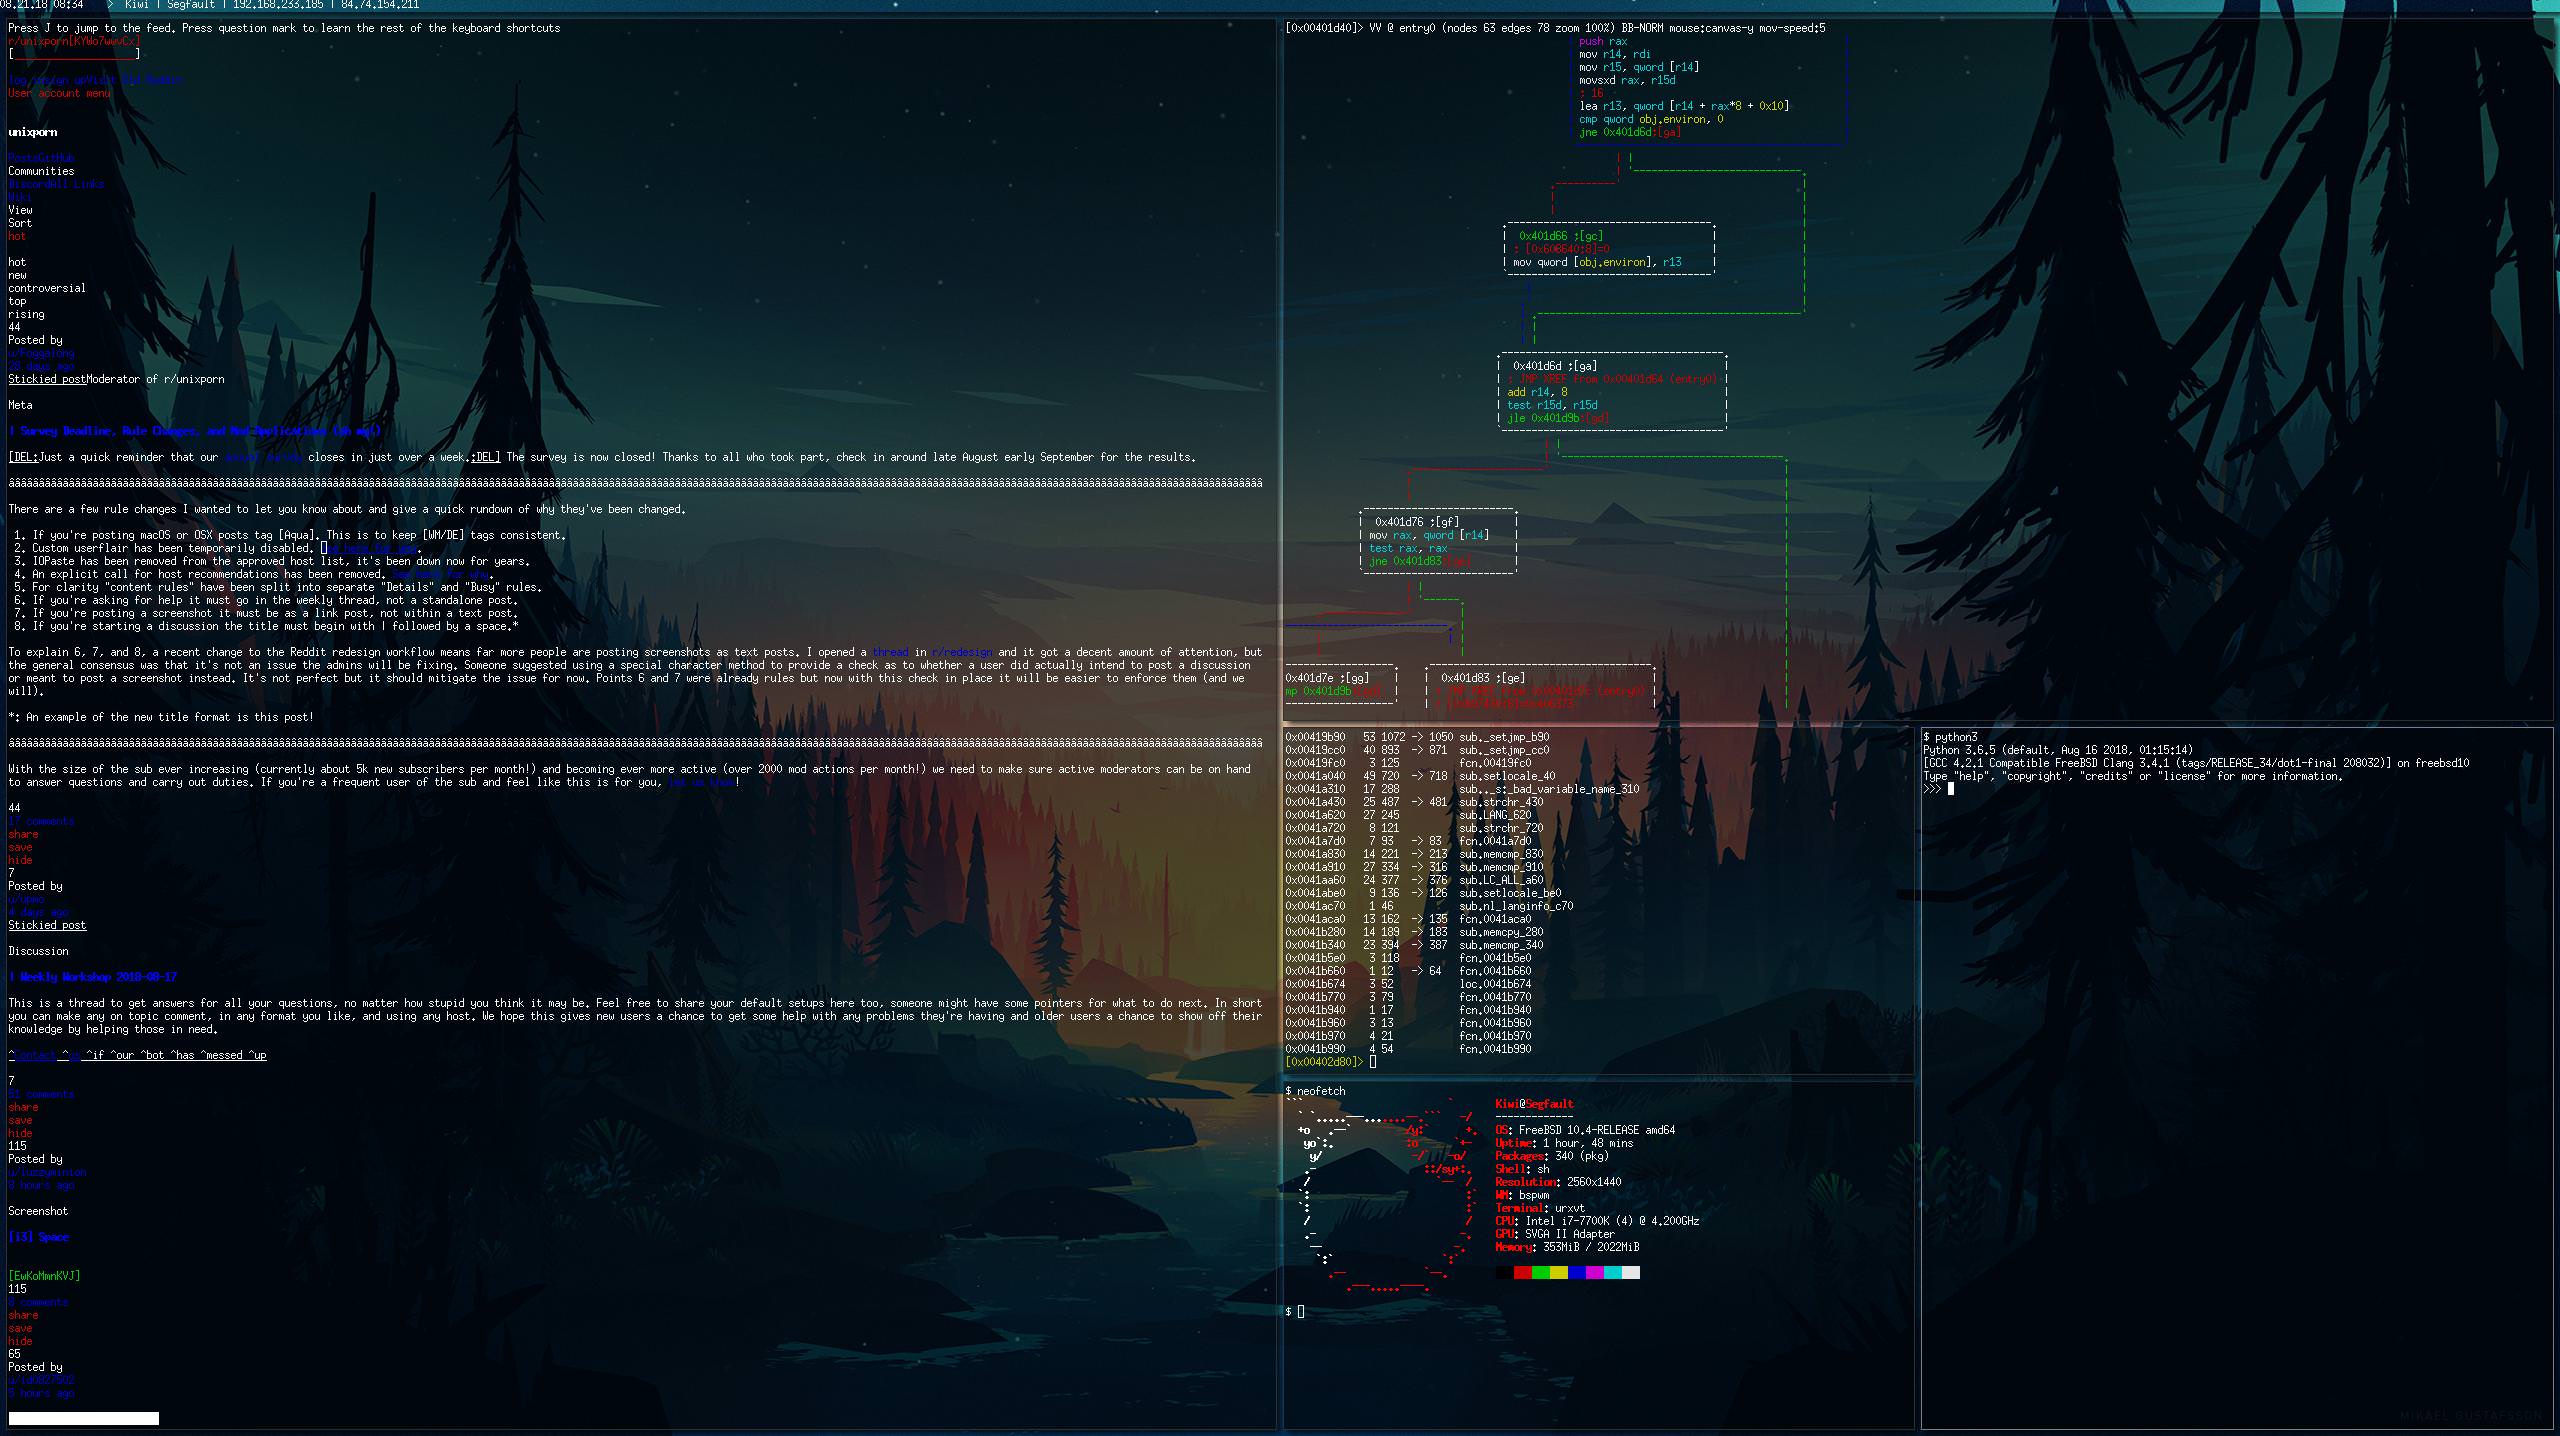Open the green [EwKoMmnKVJ] image link

tap(44, 1276)
